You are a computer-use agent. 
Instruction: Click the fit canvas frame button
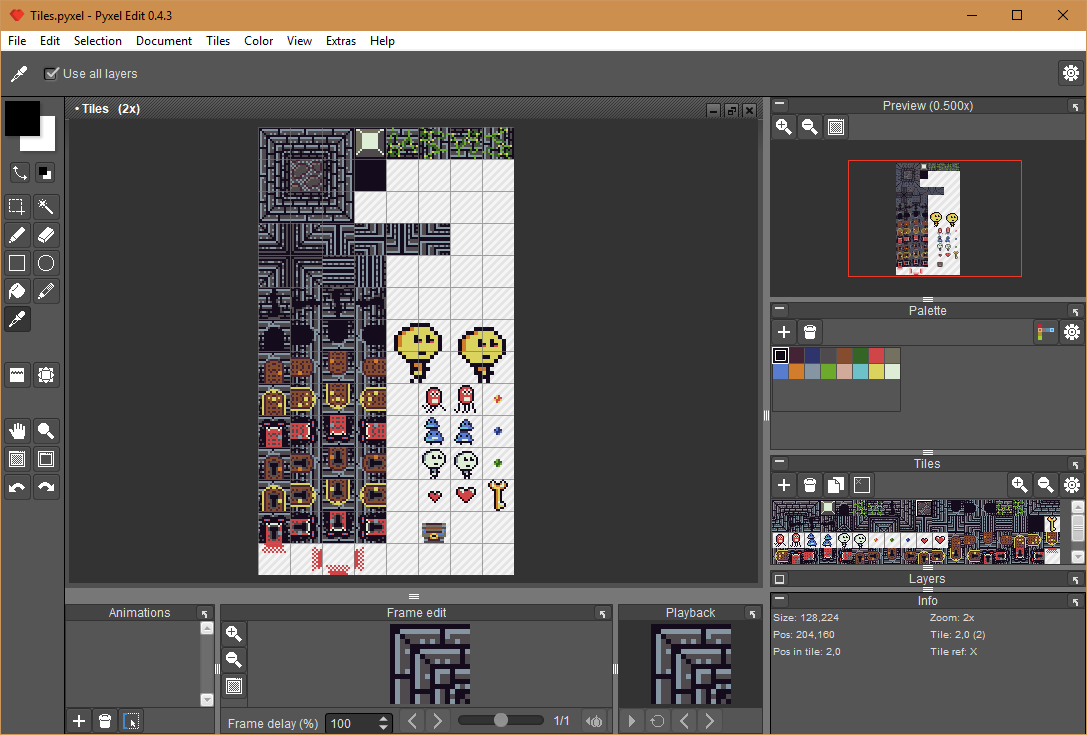click(x=46, y=459)
